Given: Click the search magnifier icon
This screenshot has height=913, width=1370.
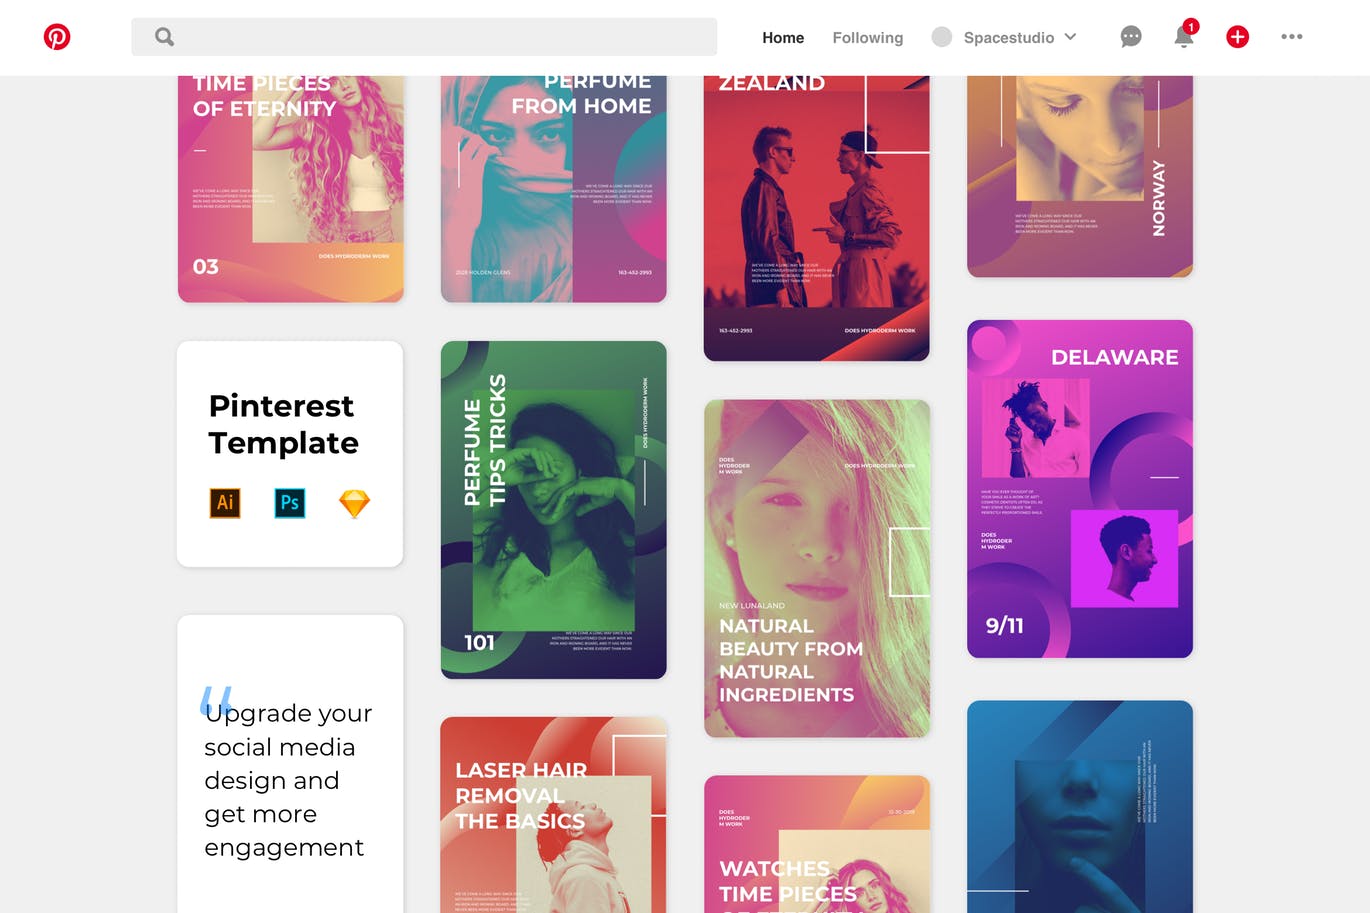Looking at the screenshot, I should coord(165,37).
